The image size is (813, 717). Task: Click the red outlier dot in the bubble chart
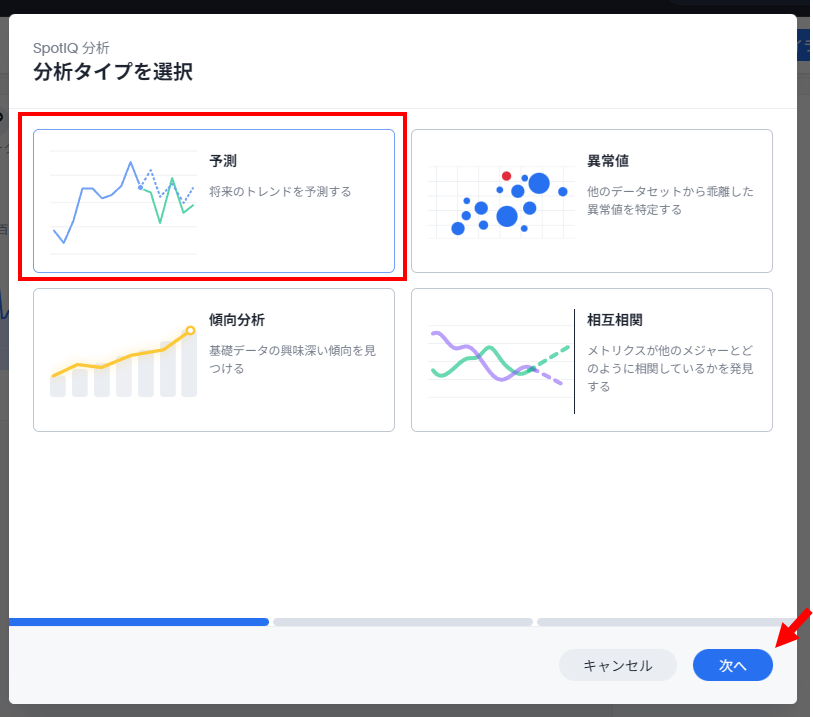click(506, 176)
